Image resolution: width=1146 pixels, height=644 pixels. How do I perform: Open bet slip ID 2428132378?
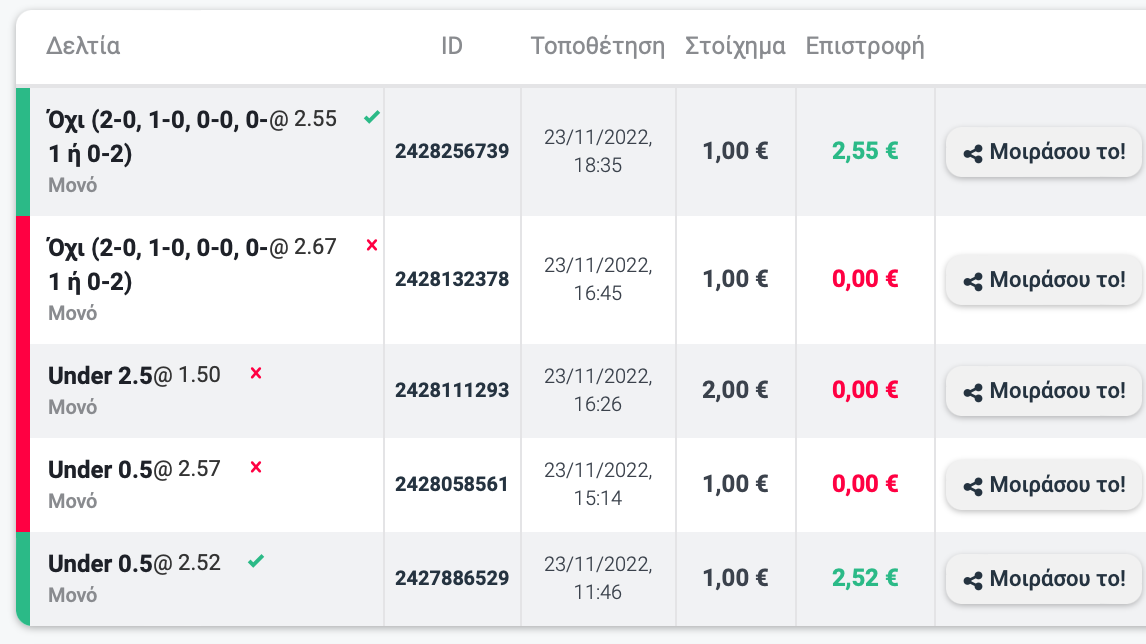(452, 279)
